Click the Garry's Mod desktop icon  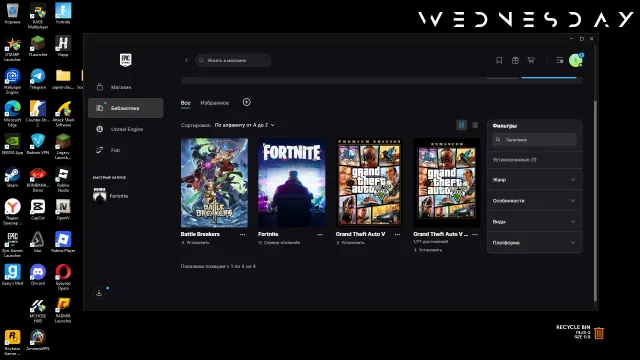(12, 275)
